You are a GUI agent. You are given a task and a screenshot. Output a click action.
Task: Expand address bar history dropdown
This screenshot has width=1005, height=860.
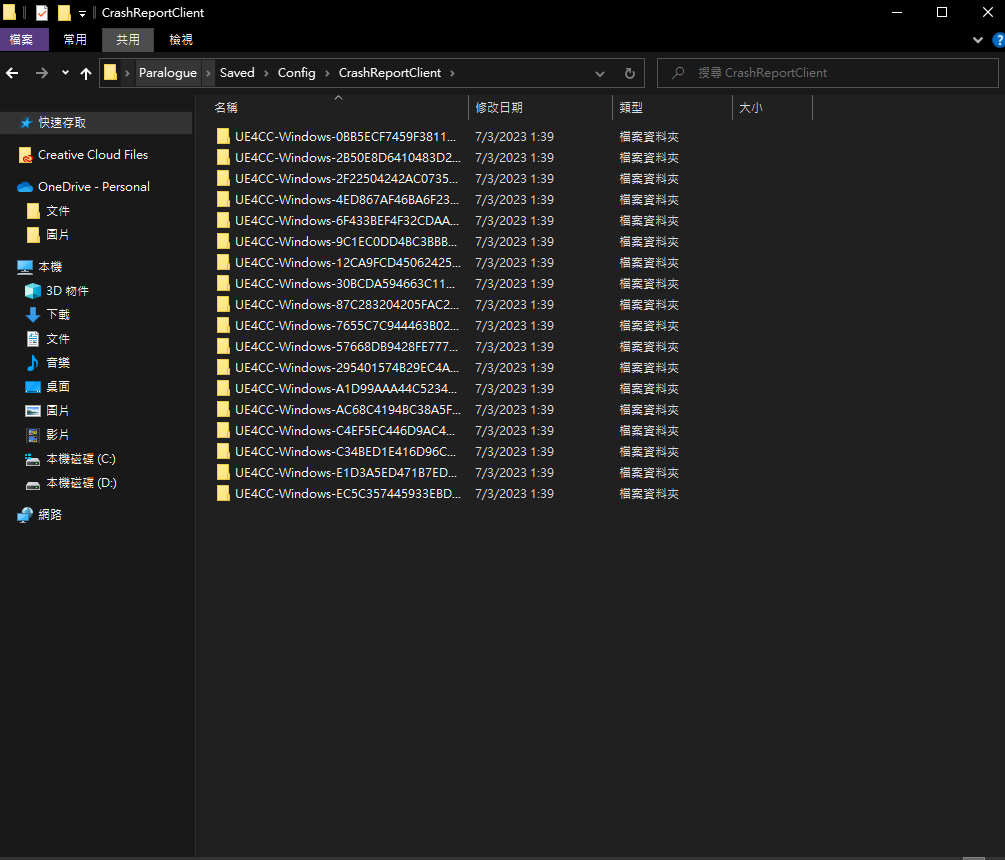tap(600, 73)
